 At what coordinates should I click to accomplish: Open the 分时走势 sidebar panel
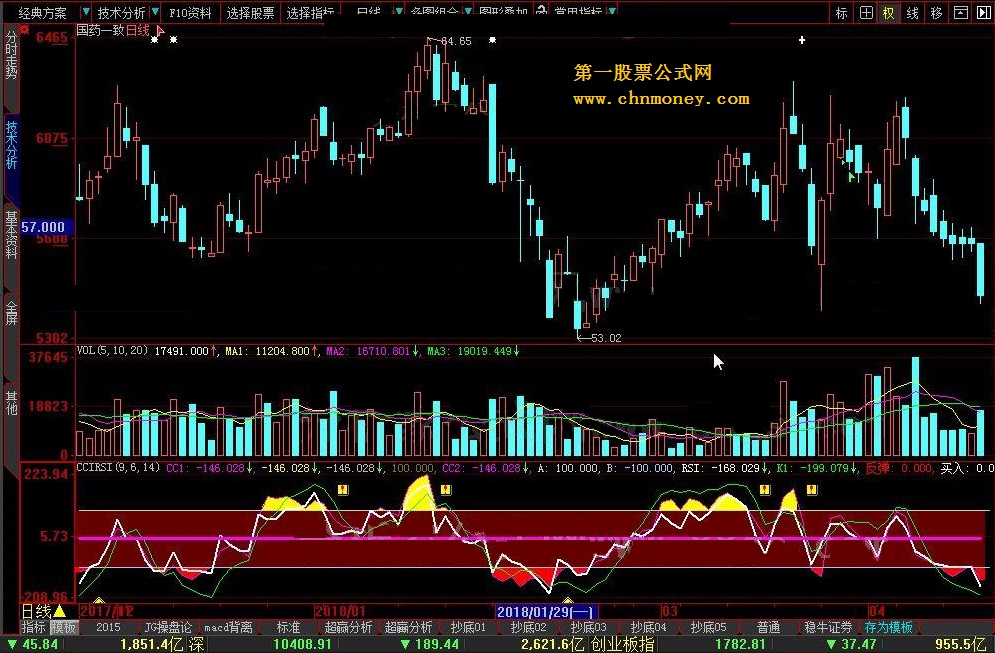coord(11,53)
